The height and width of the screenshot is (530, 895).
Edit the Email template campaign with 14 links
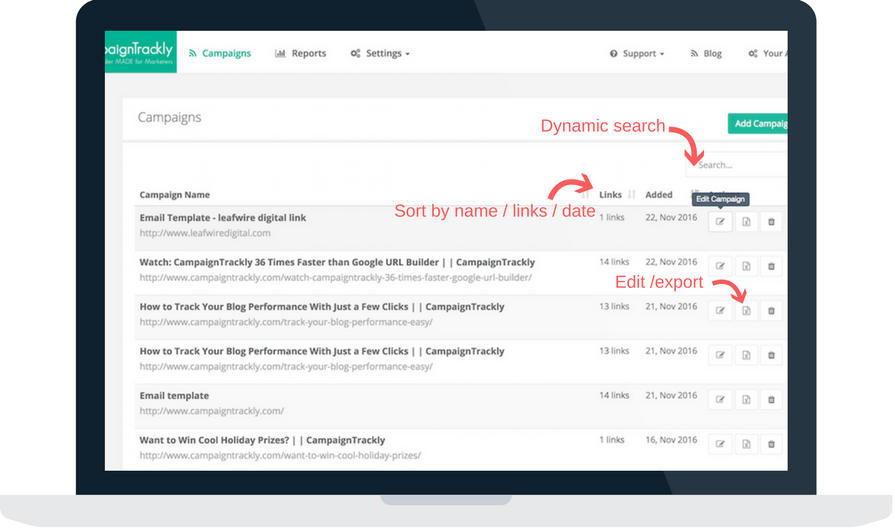tap(720, 399)
